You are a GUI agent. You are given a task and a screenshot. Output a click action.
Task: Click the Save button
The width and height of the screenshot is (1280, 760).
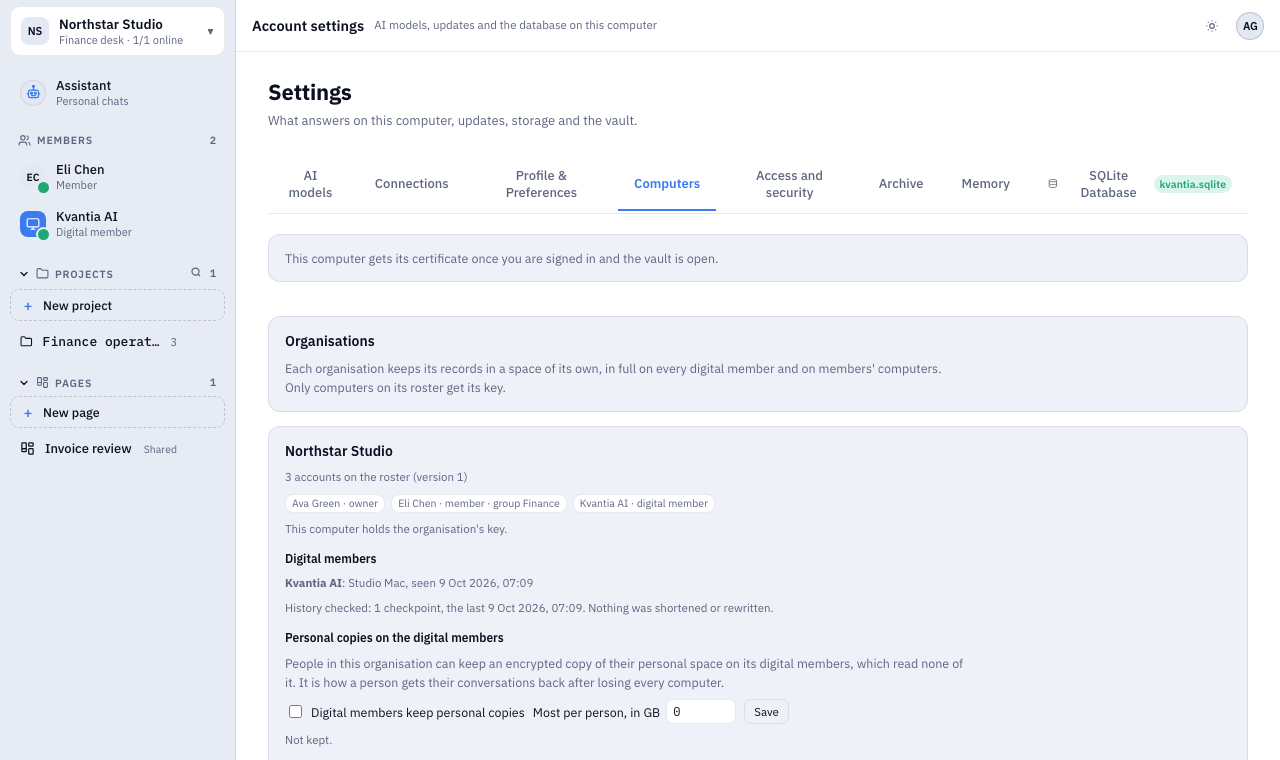click(766, 712)
